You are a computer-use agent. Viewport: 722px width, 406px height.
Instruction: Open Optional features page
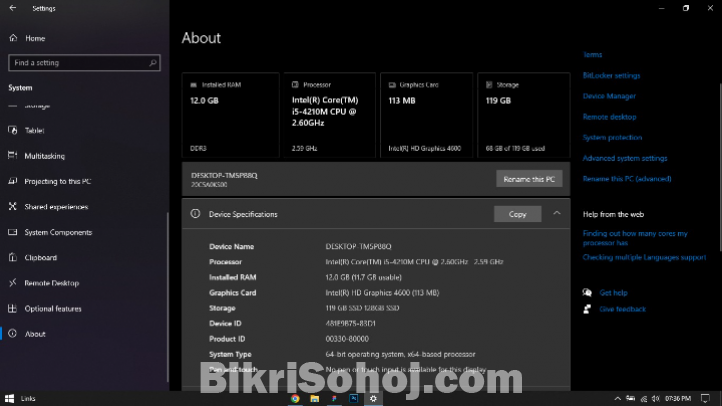pos(53,309)
